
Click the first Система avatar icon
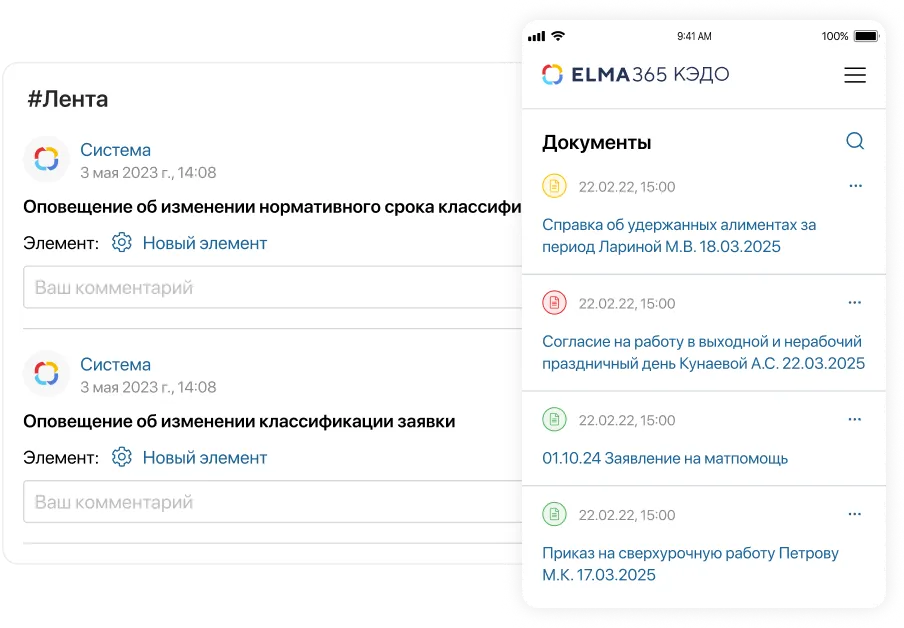(46, 159)
